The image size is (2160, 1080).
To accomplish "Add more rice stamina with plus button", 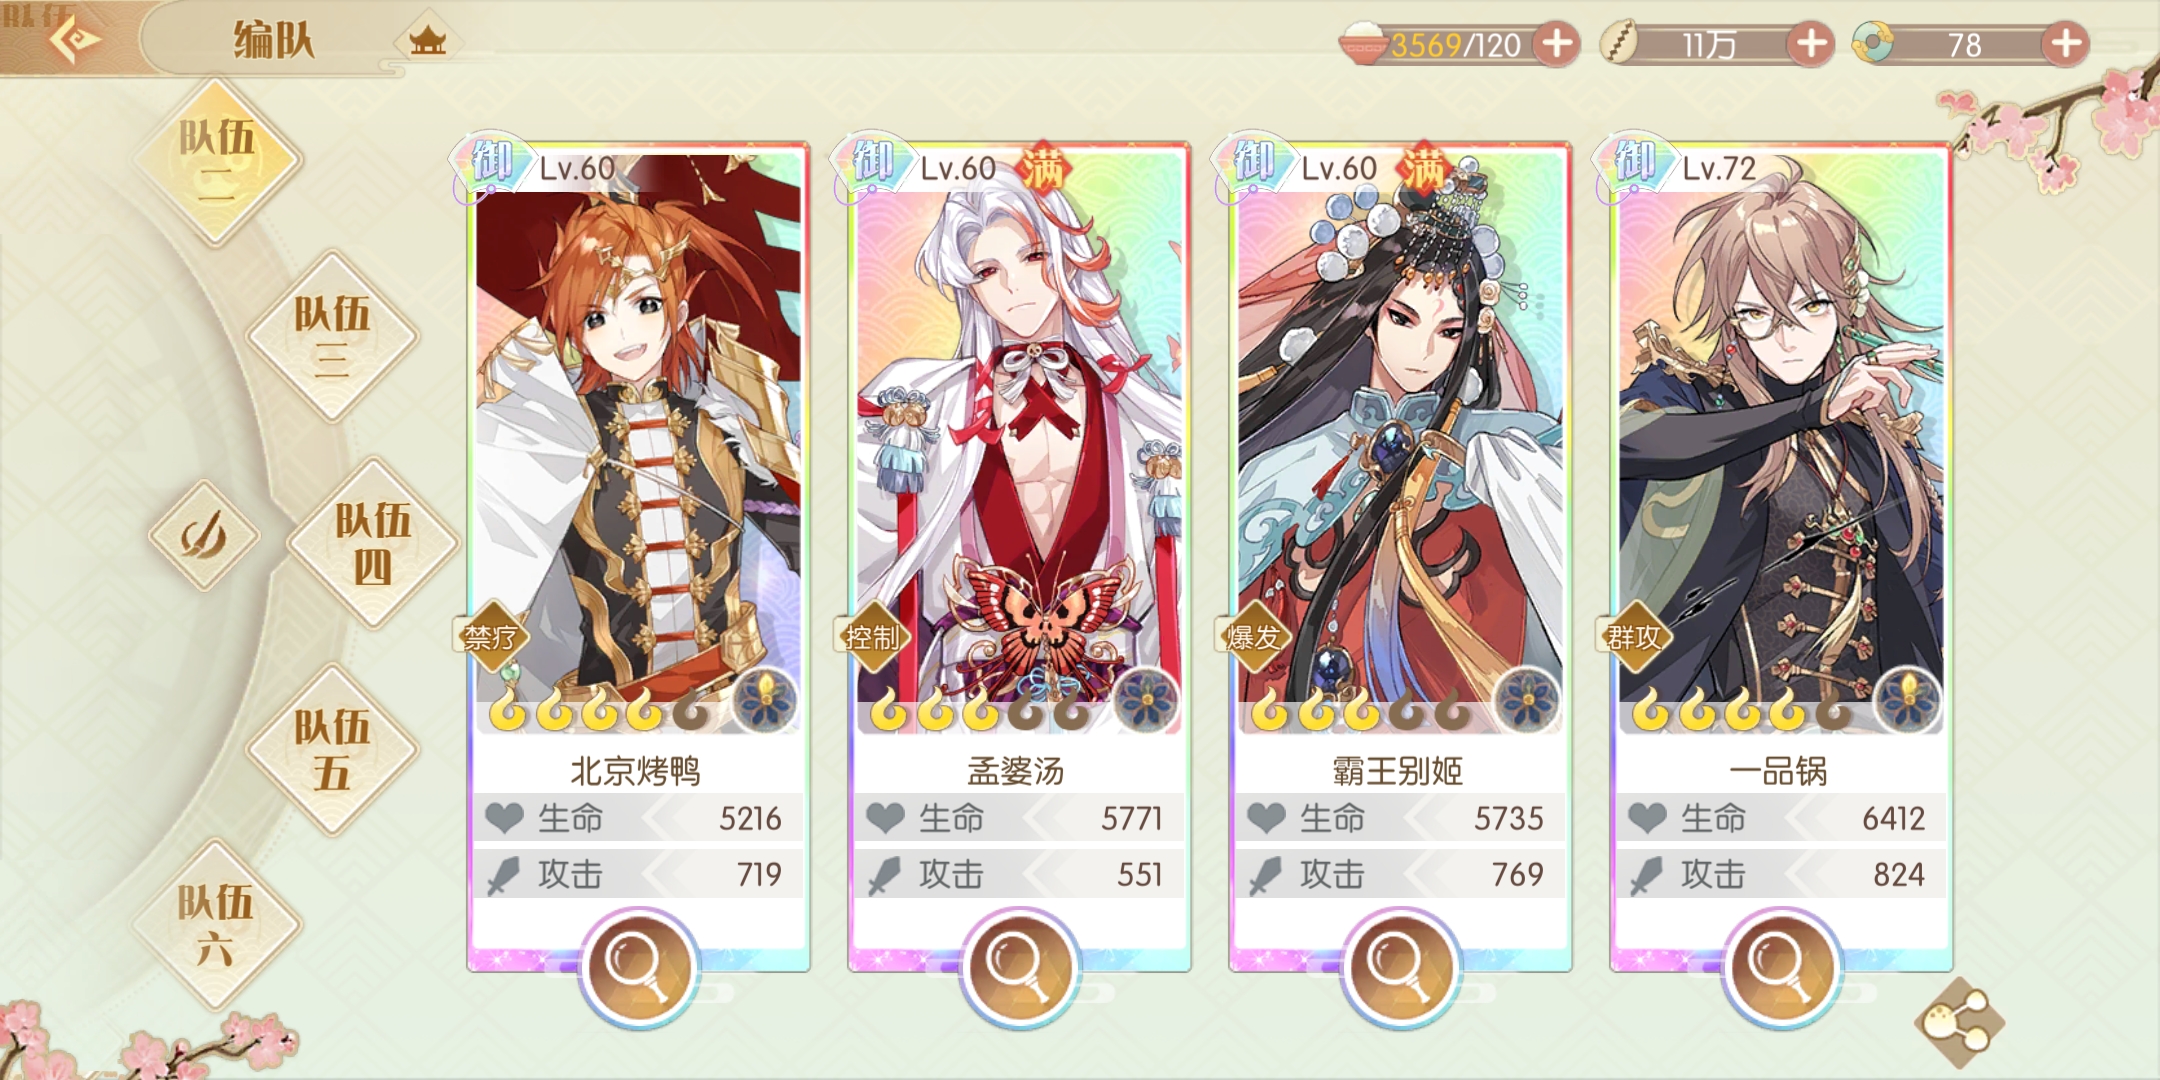I will coord(1557,44).
